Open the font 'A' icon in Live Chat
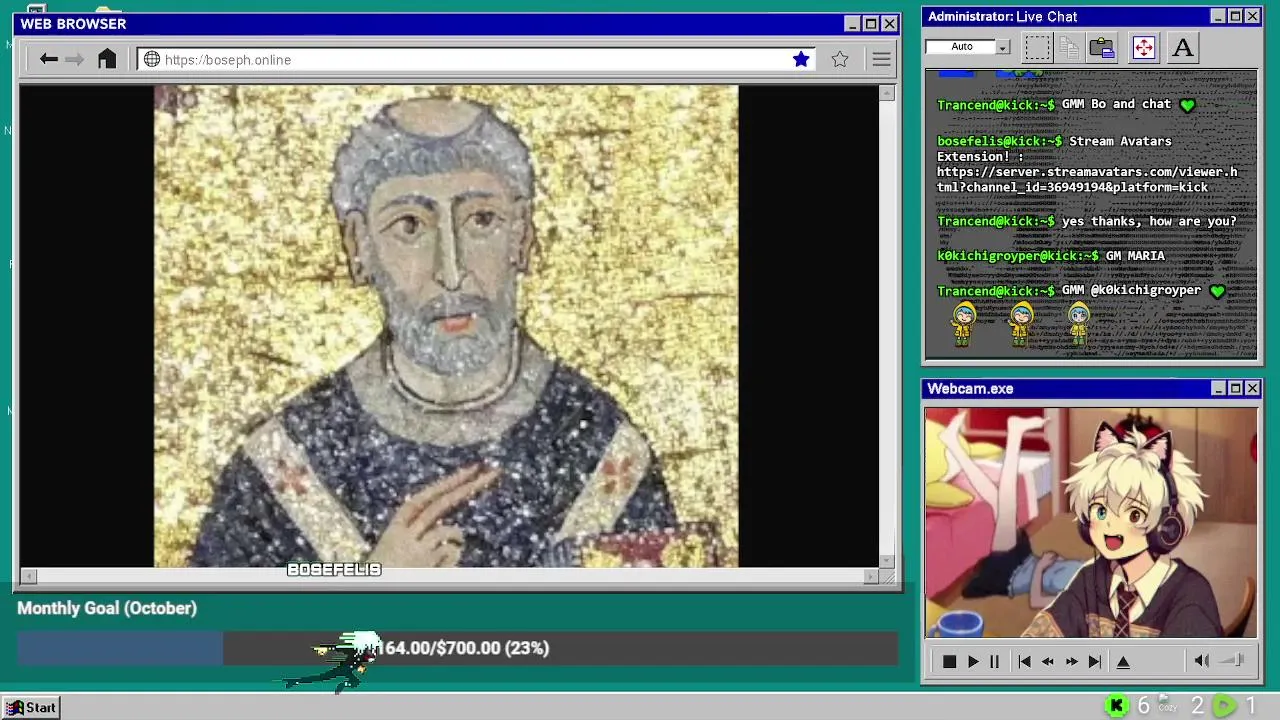The image size is (1280, 720). 1183,47
